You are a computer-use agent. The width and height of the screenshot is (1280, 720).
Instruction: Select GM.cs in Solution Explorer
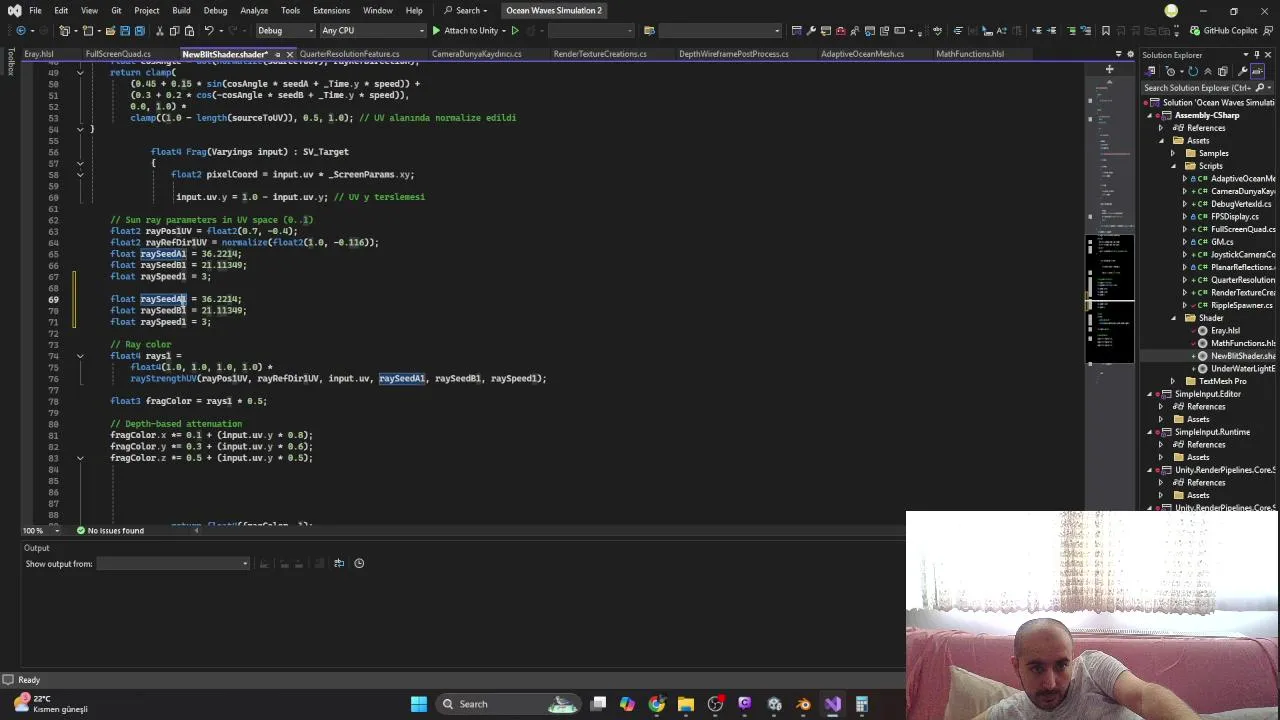point(1222,242)
